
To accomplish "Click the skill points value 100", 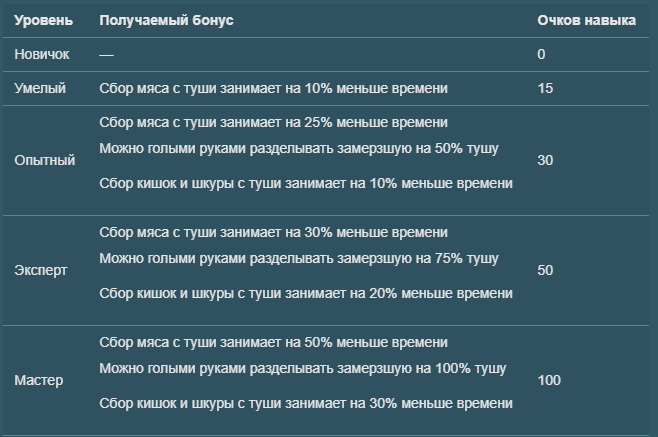I will (x=549, y=380).
